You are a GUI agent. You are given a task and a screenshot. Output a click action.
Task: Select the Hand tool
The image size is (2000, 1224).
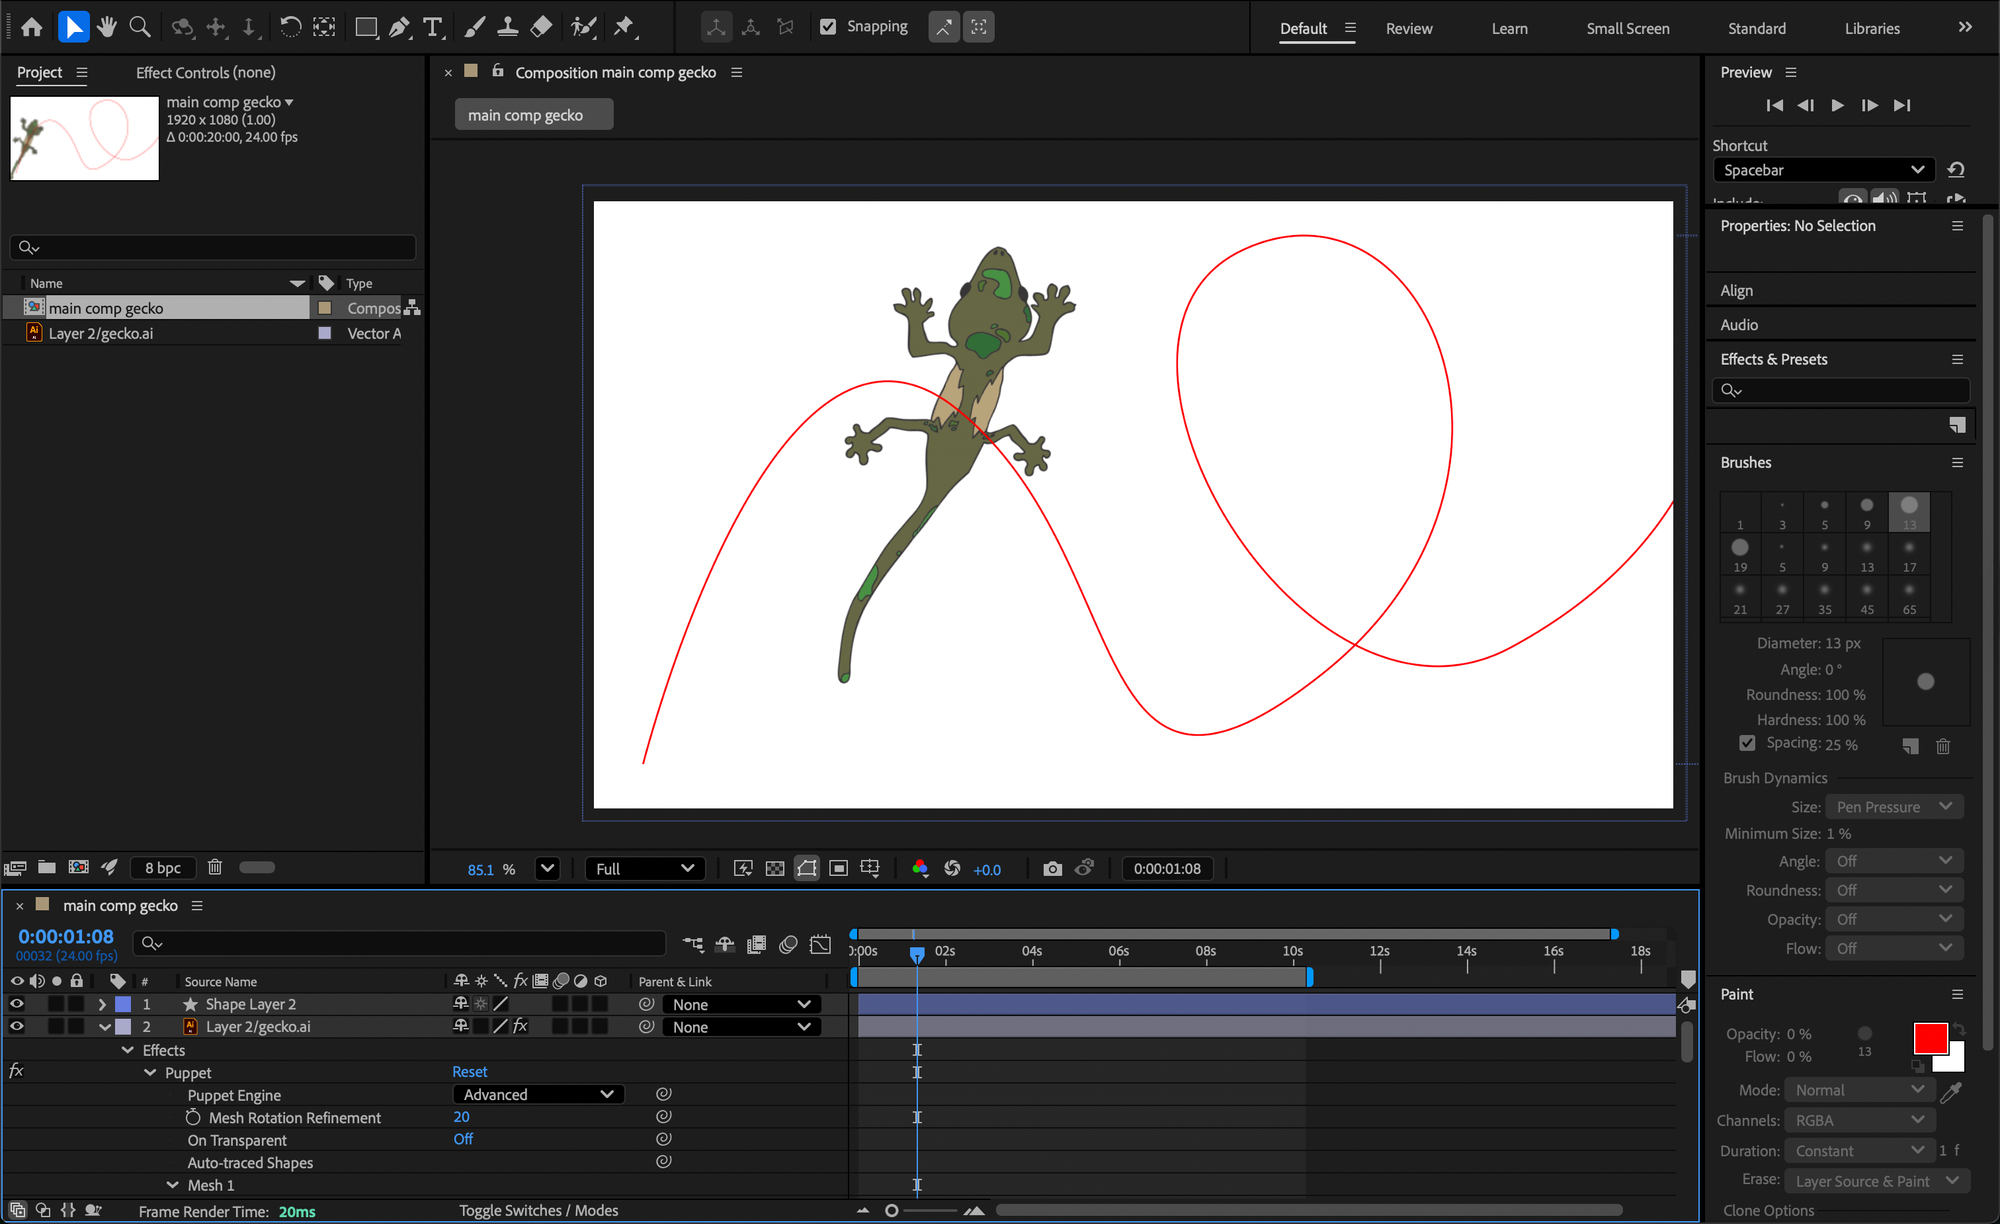(x=106, y=27)
